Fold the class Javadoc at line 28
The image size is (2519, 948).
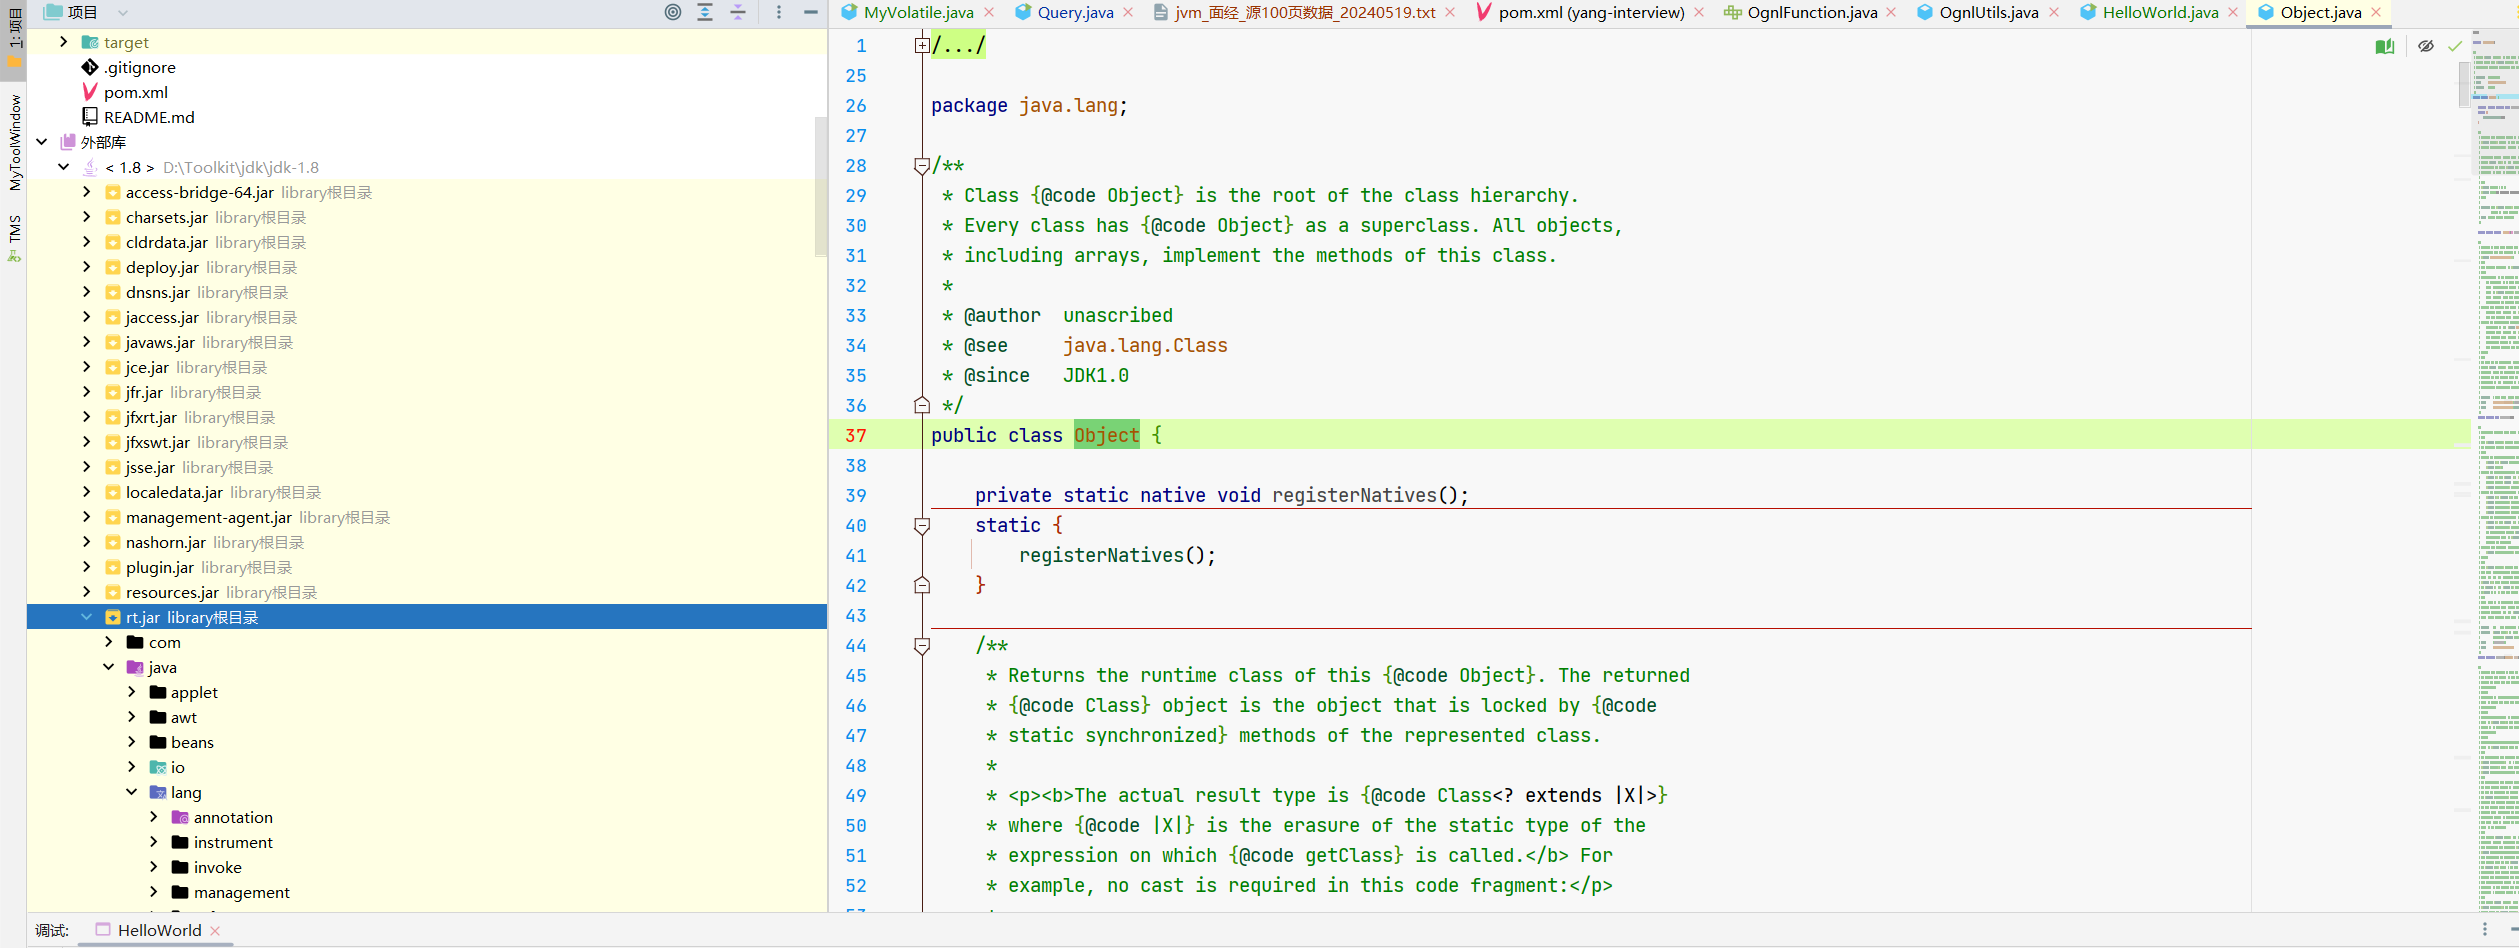click(x=922, y=165)
